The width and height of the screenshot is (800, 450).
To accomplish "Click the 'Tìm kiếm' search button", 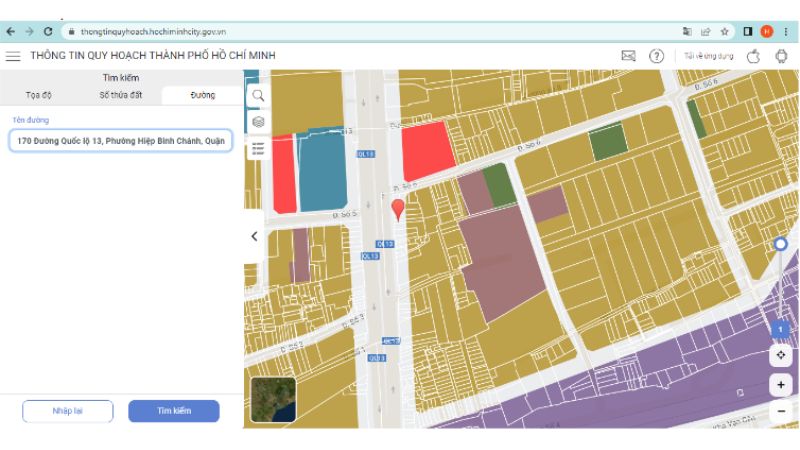I will [174, 411].
